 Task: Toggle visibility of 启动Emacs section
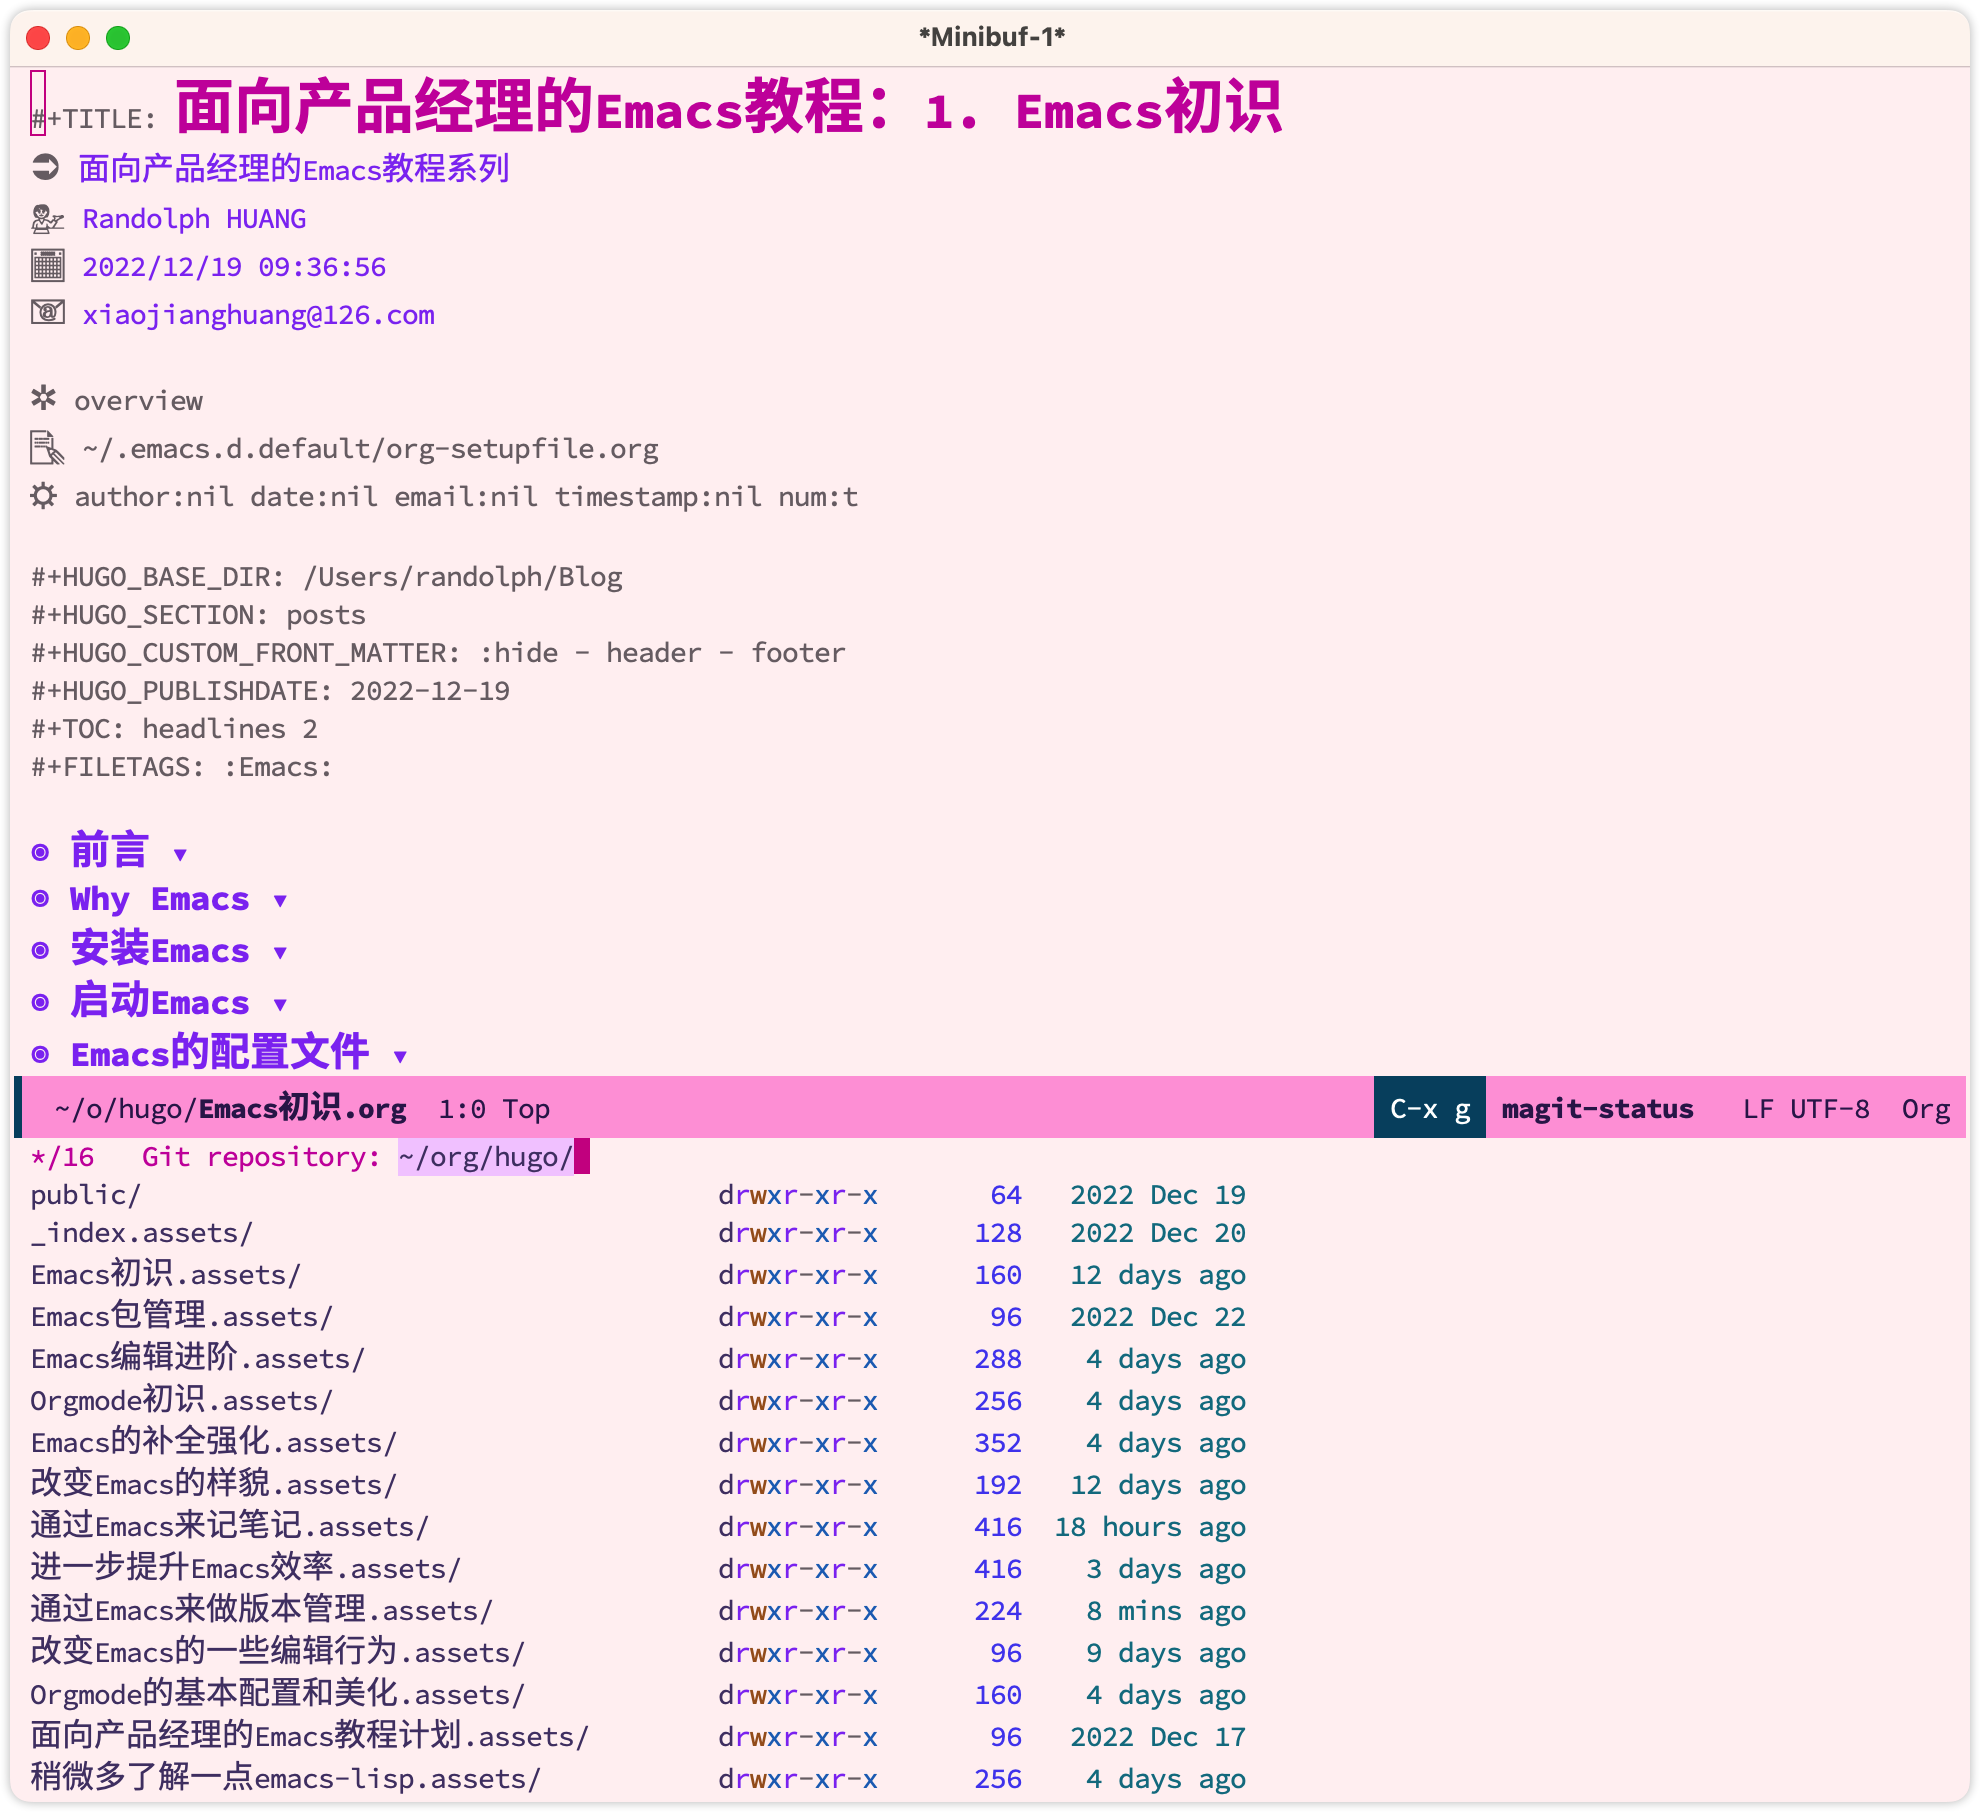tap(283, 1000)
